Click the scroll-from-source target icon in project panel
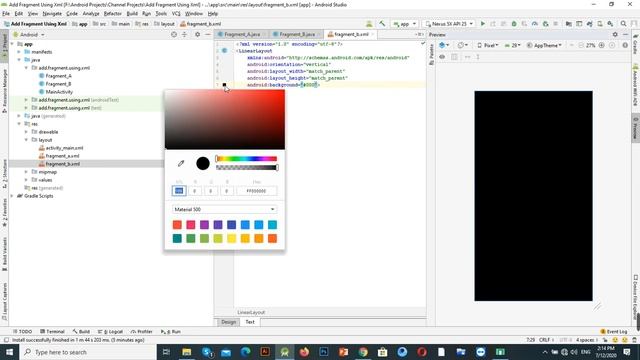This screenshot has width=640, height=360. pyautogui.click(x=174, y=35)
